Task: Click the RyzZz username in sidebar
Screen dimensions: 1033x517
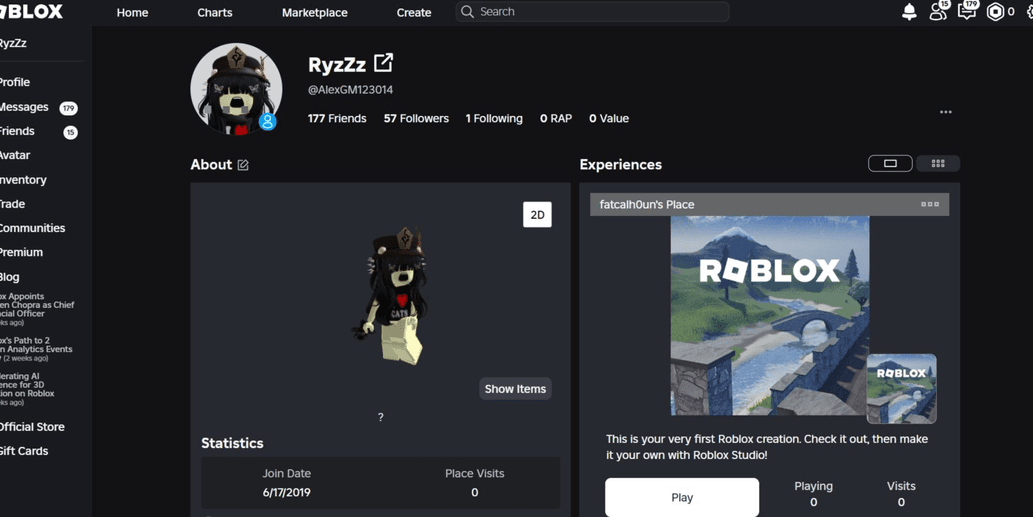Action: 13,43
